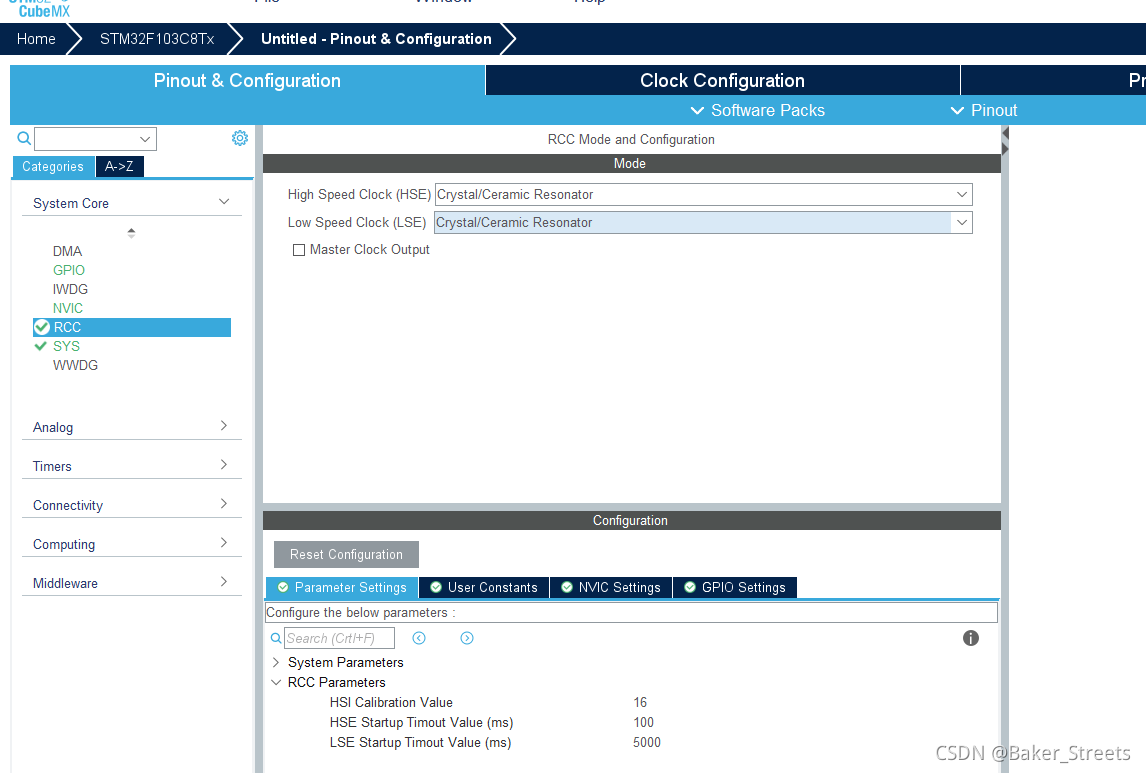Click the info icon in Parameter Settings
This screenshot has height=773, width=1146.
(x=971, y=638)
